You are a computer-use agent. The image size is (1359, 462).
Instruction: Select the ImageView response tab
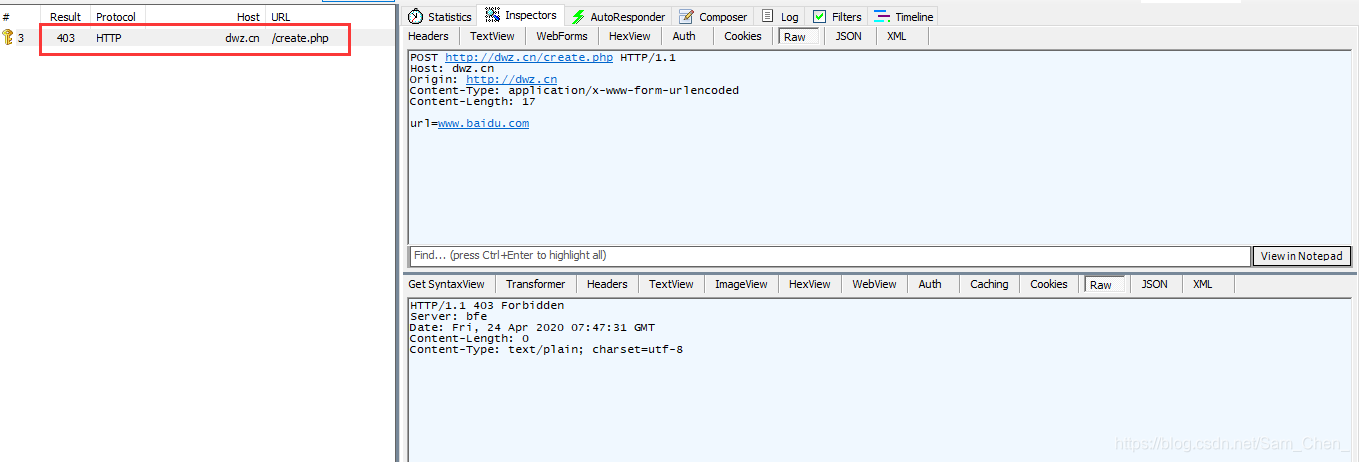741,284
